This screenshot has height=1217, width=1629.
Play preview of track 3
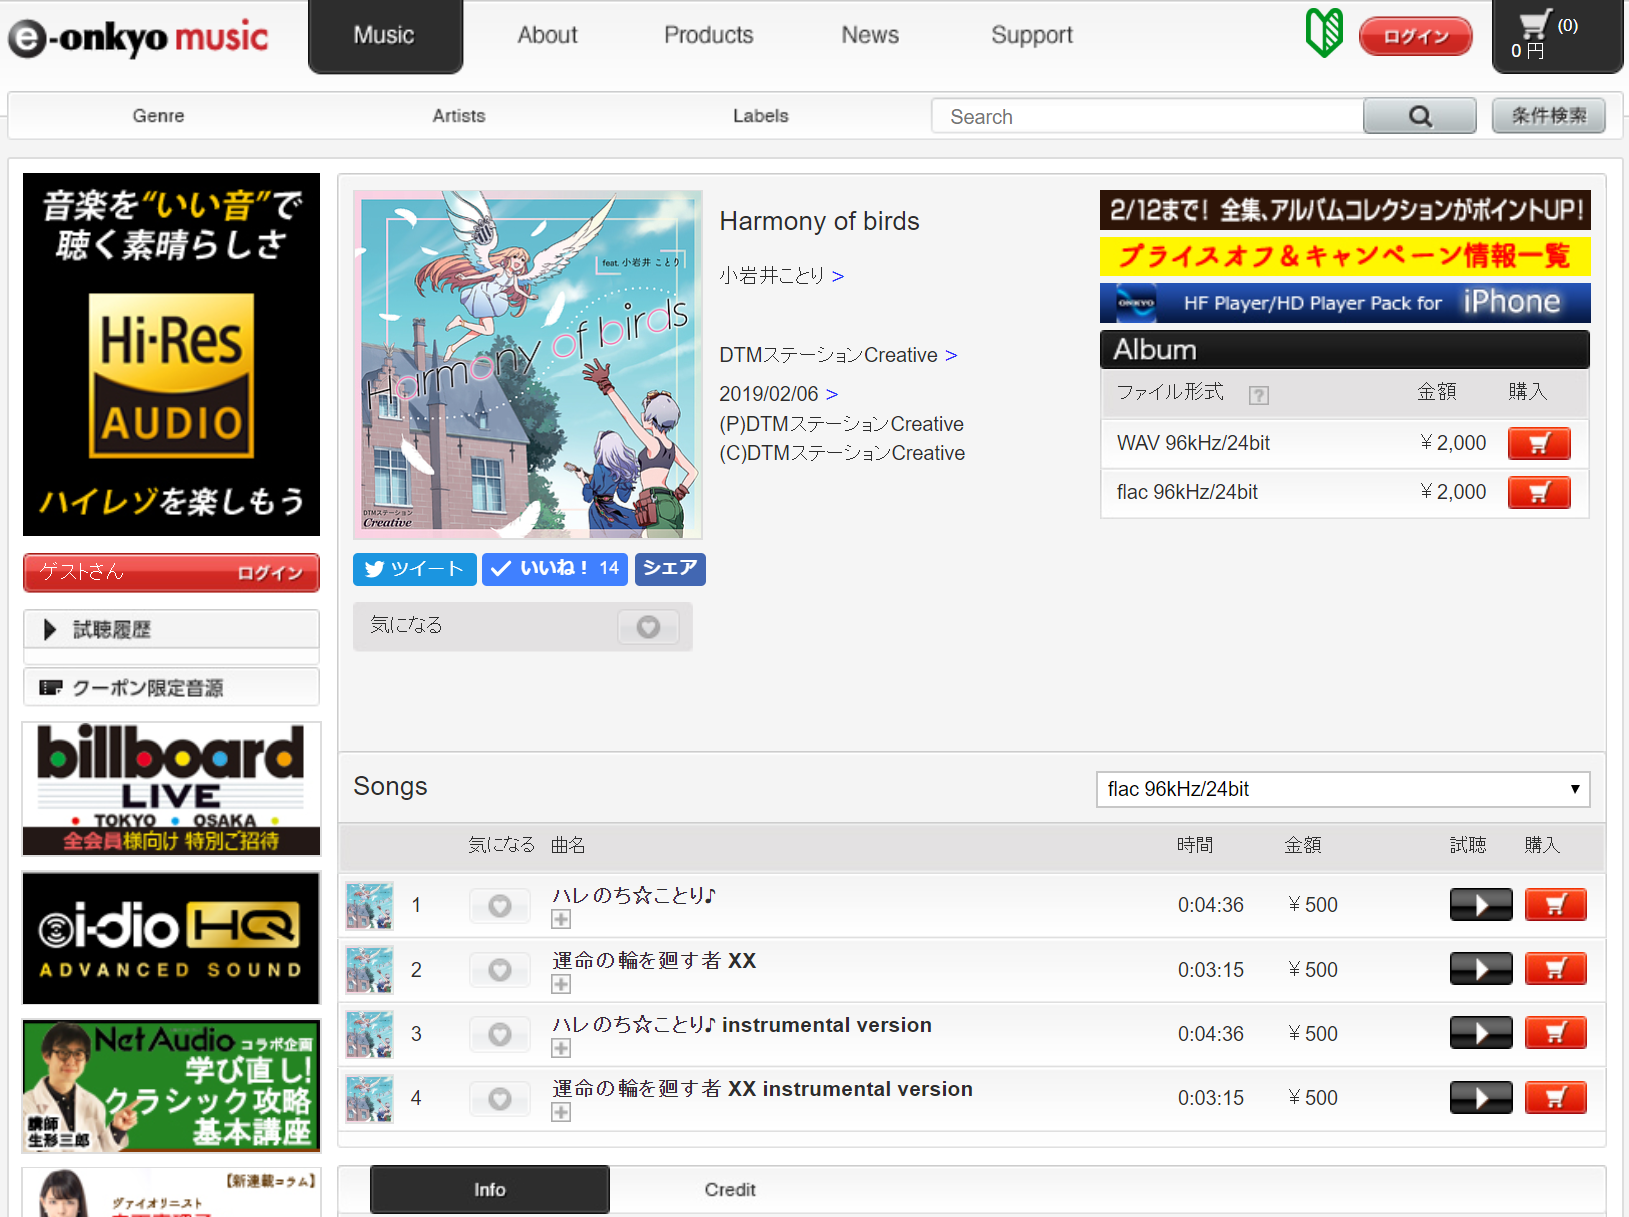[1481, 1033]
